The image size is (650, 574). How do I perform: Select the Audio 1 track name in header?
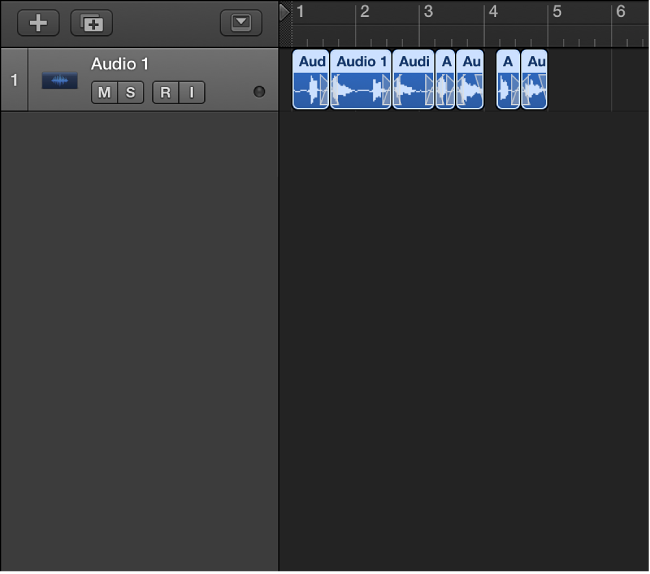coord(120,64)
